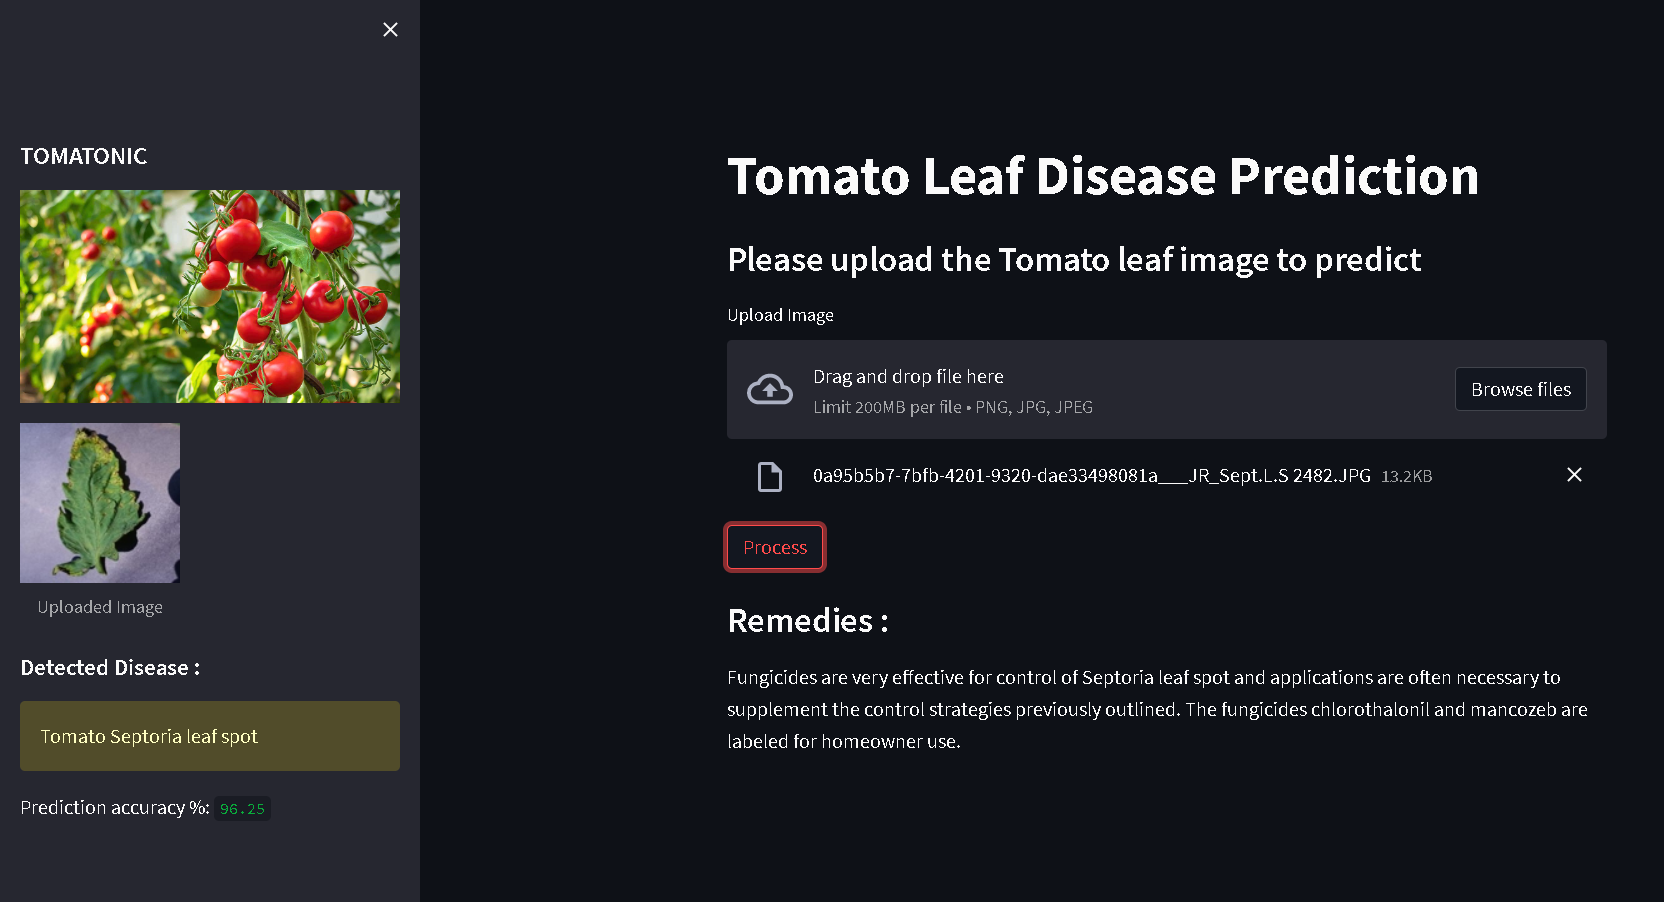Image resolution: width=1664 pixels, height=902 pixels.
Task: Click the Uploaded Image caption
Action: click(x=99, y=606)
